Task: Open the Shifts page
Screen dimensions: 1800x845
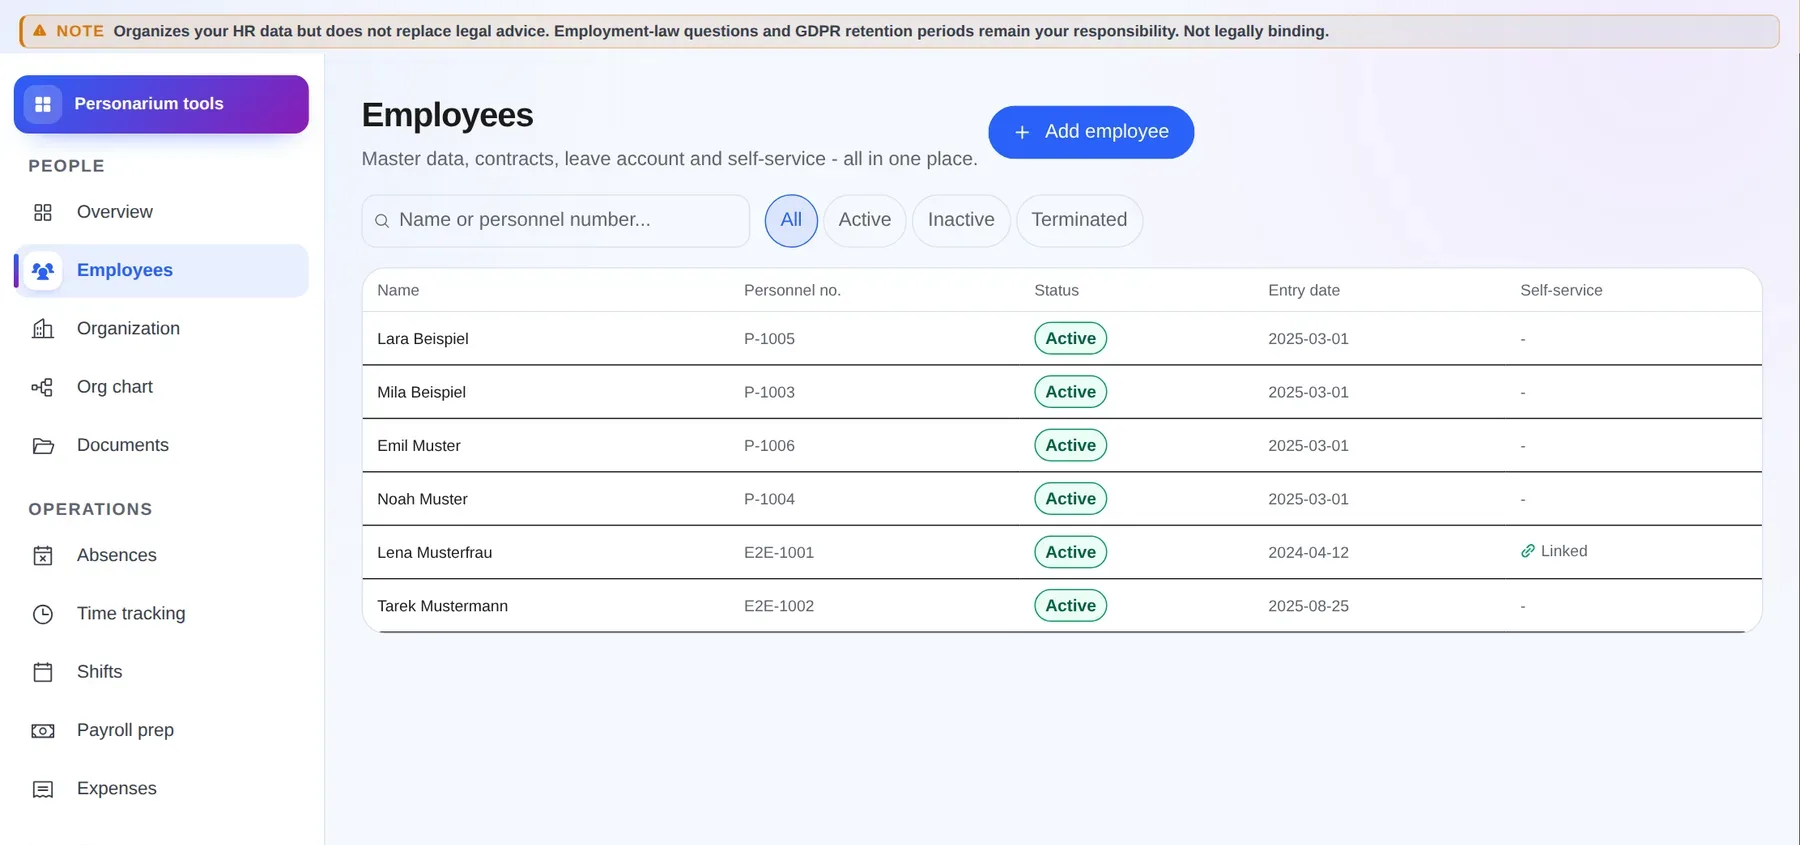Action: pos(161,672)
